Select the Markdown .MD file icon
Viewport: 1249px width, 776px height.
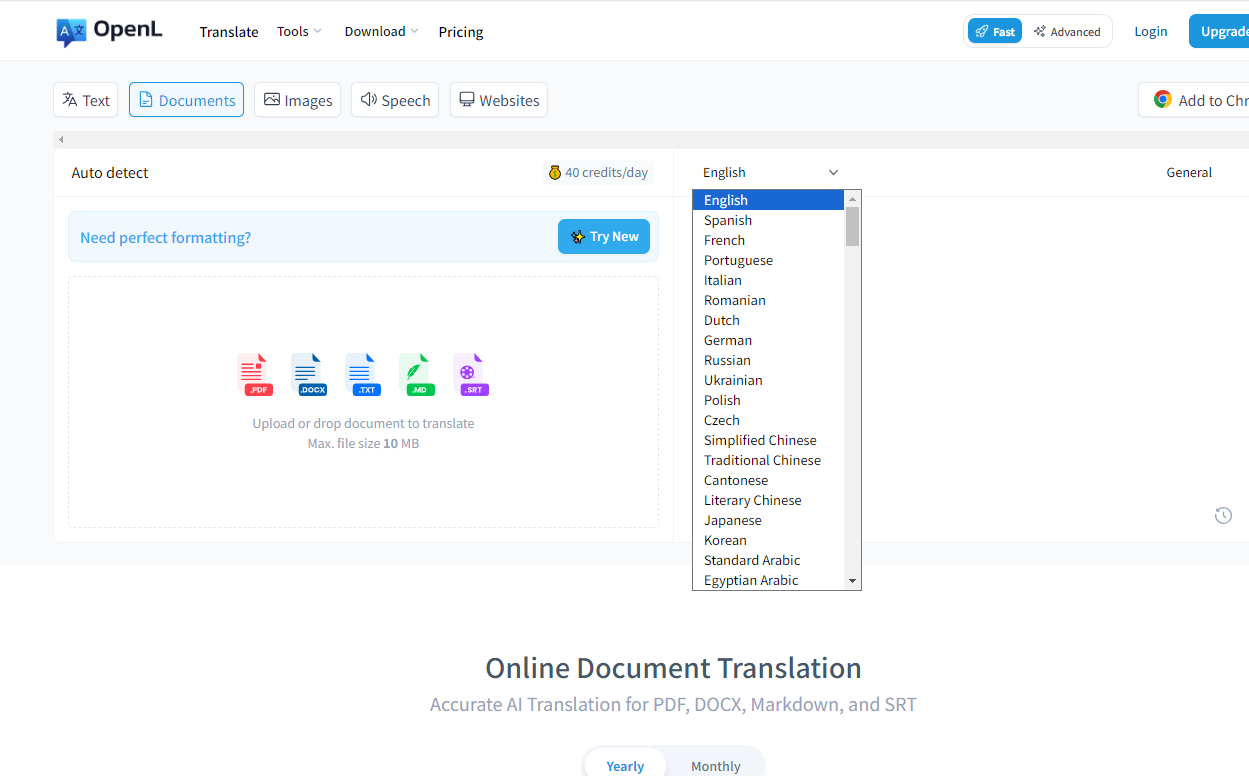[x=416, y=374]
